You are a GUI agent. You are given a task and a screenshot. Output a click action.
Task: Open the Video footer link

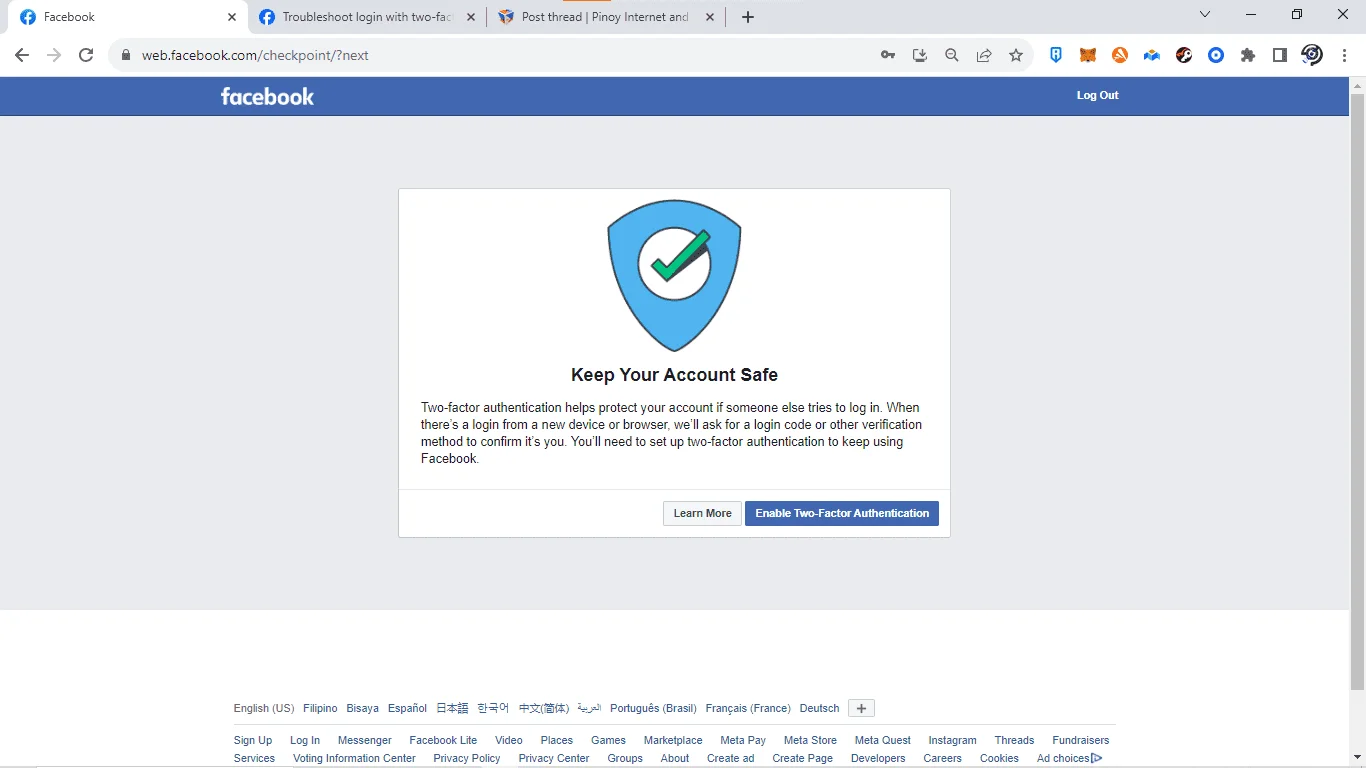tap(509, 740)
